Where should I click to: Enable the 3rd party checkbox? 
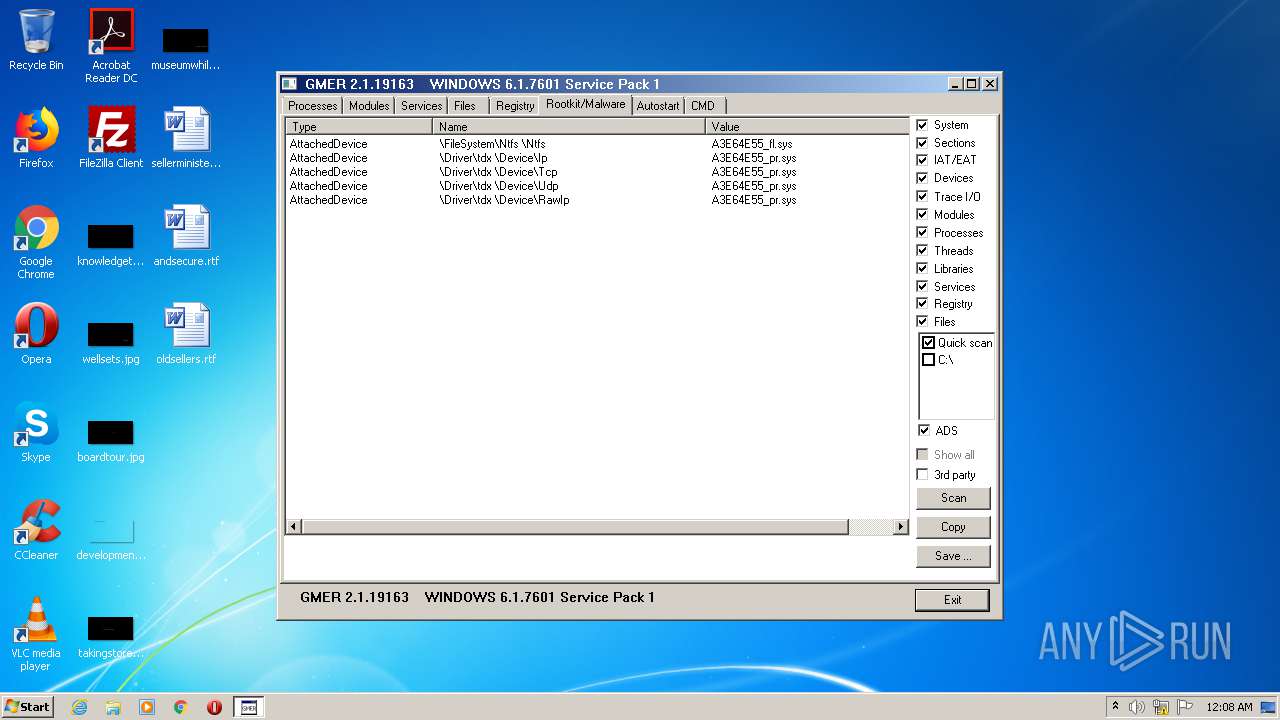[x=922, y=475]
